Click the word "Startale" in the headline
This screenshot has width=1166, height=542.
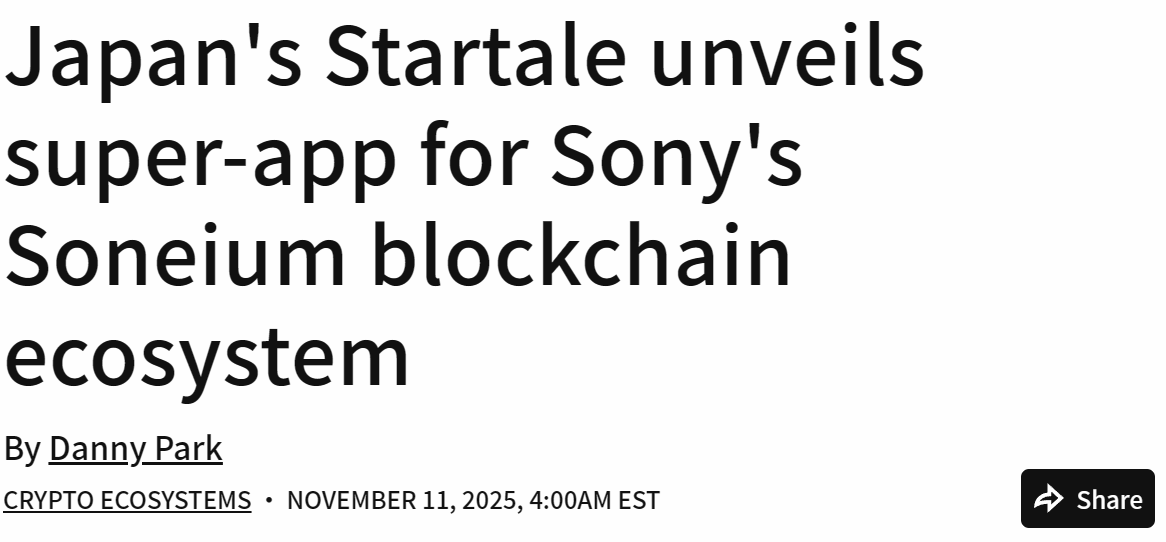point(476,58)
